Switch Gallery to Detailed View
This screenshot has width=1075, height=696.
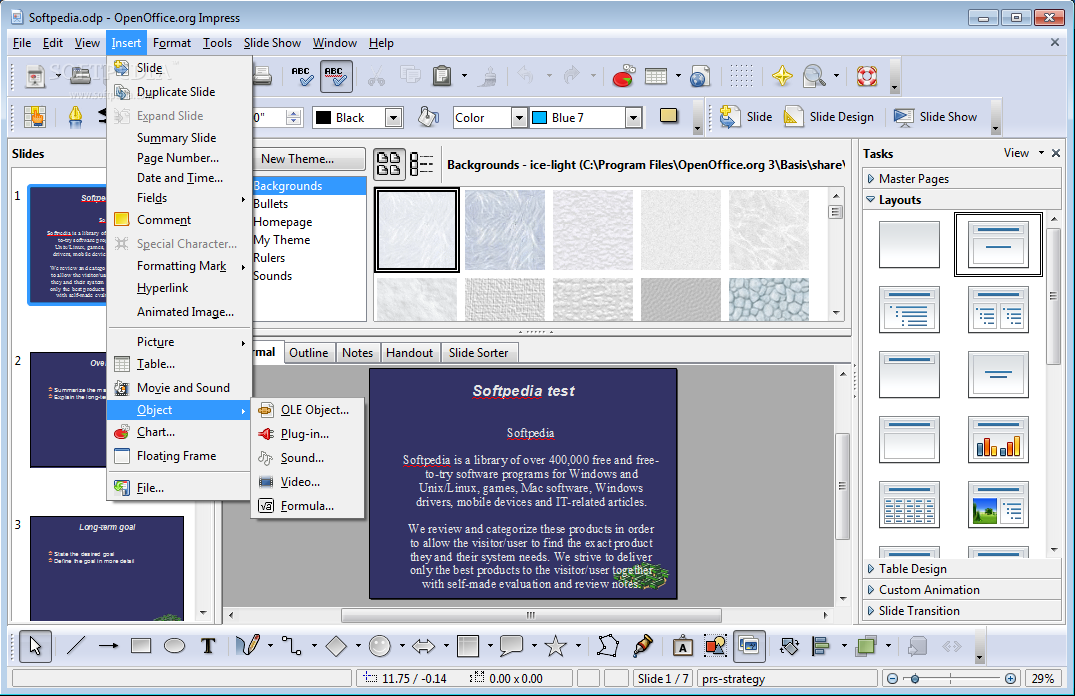tap(422, 164)
